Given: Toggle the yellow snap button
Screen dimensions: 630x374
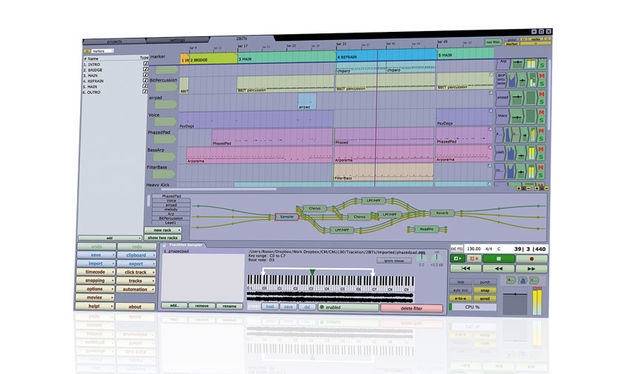Looking at the screenshot, I should point(485,290).
